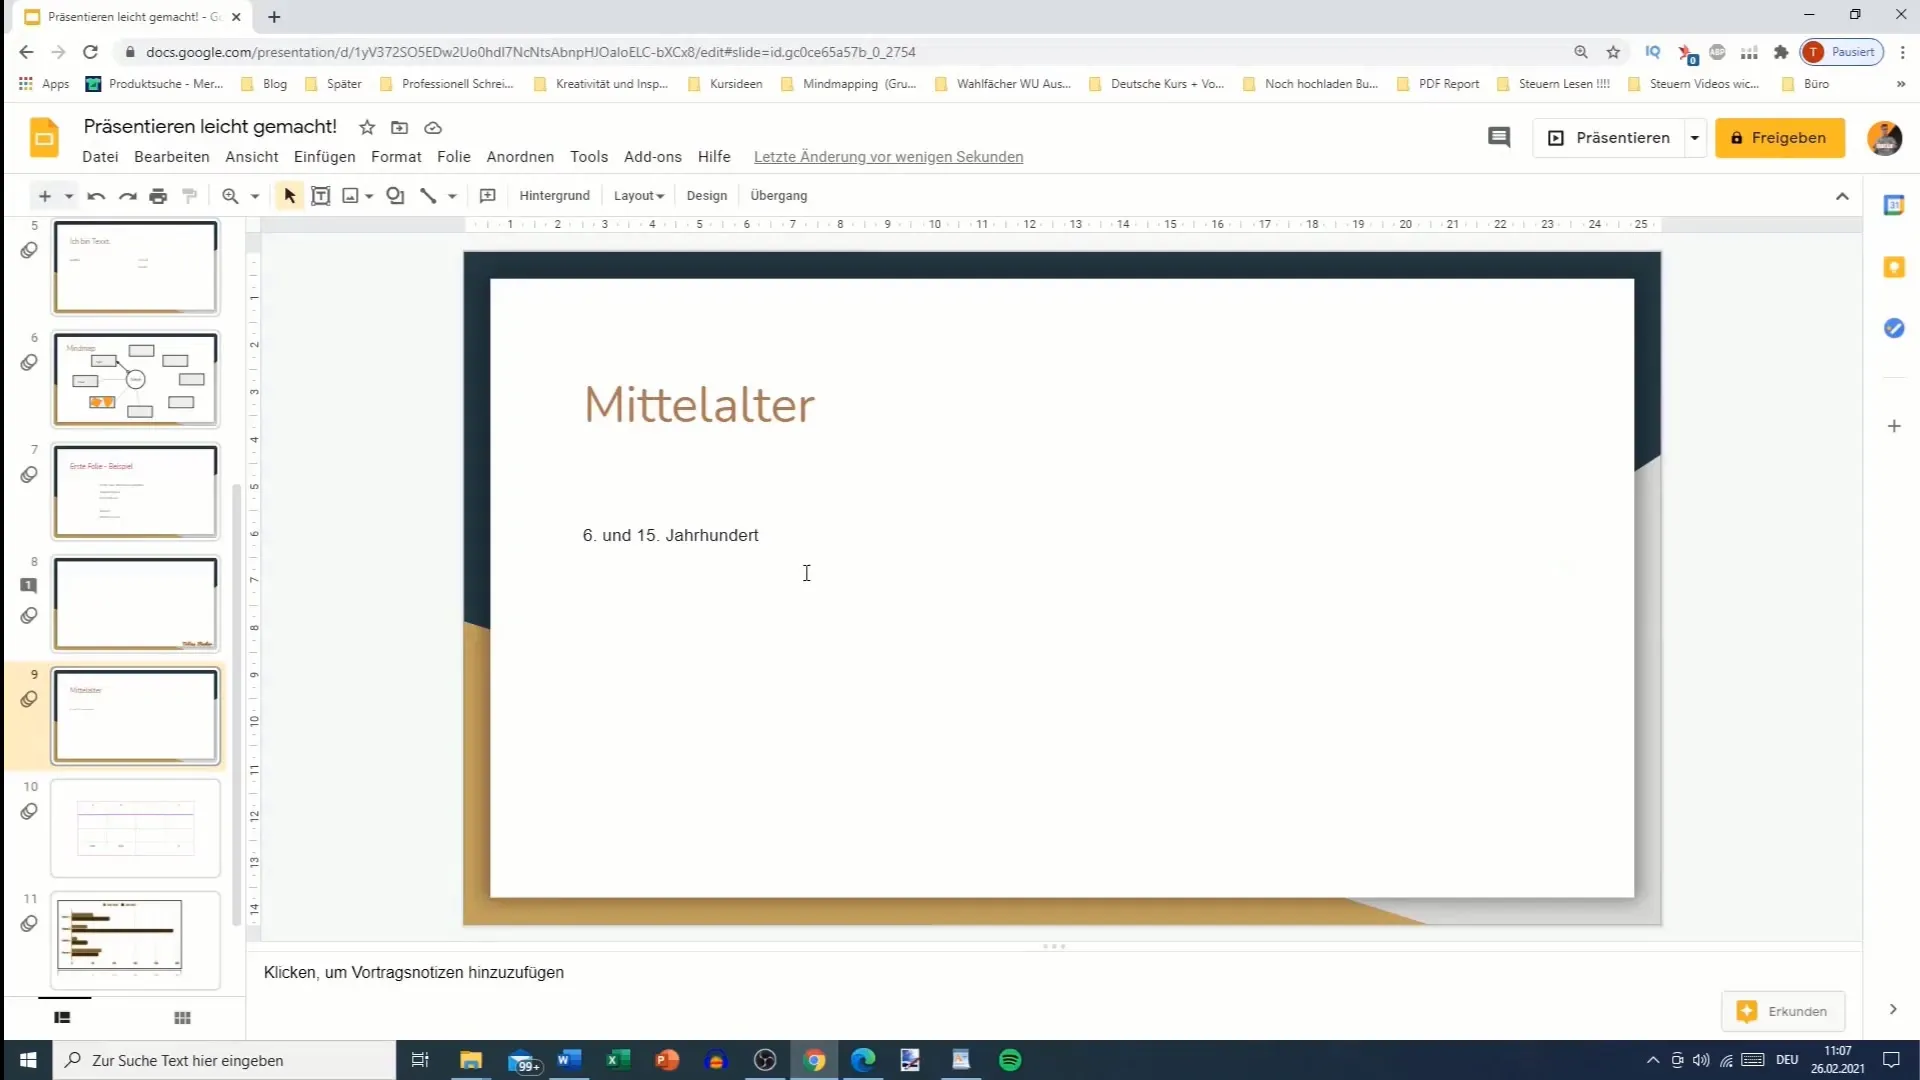Open the Hilfe menu
Viewport: 1920px width, 1080px height.
pos(714,157)
